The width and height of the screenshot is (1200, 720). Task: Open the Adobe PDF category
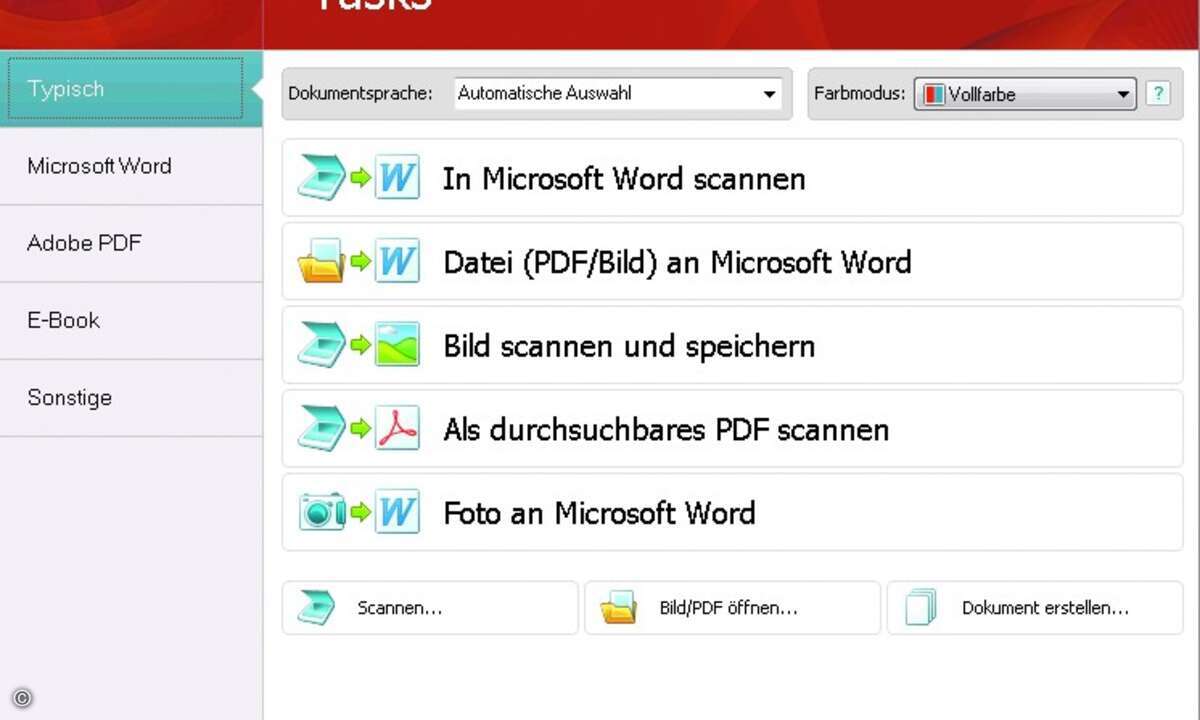click(131, 243)
